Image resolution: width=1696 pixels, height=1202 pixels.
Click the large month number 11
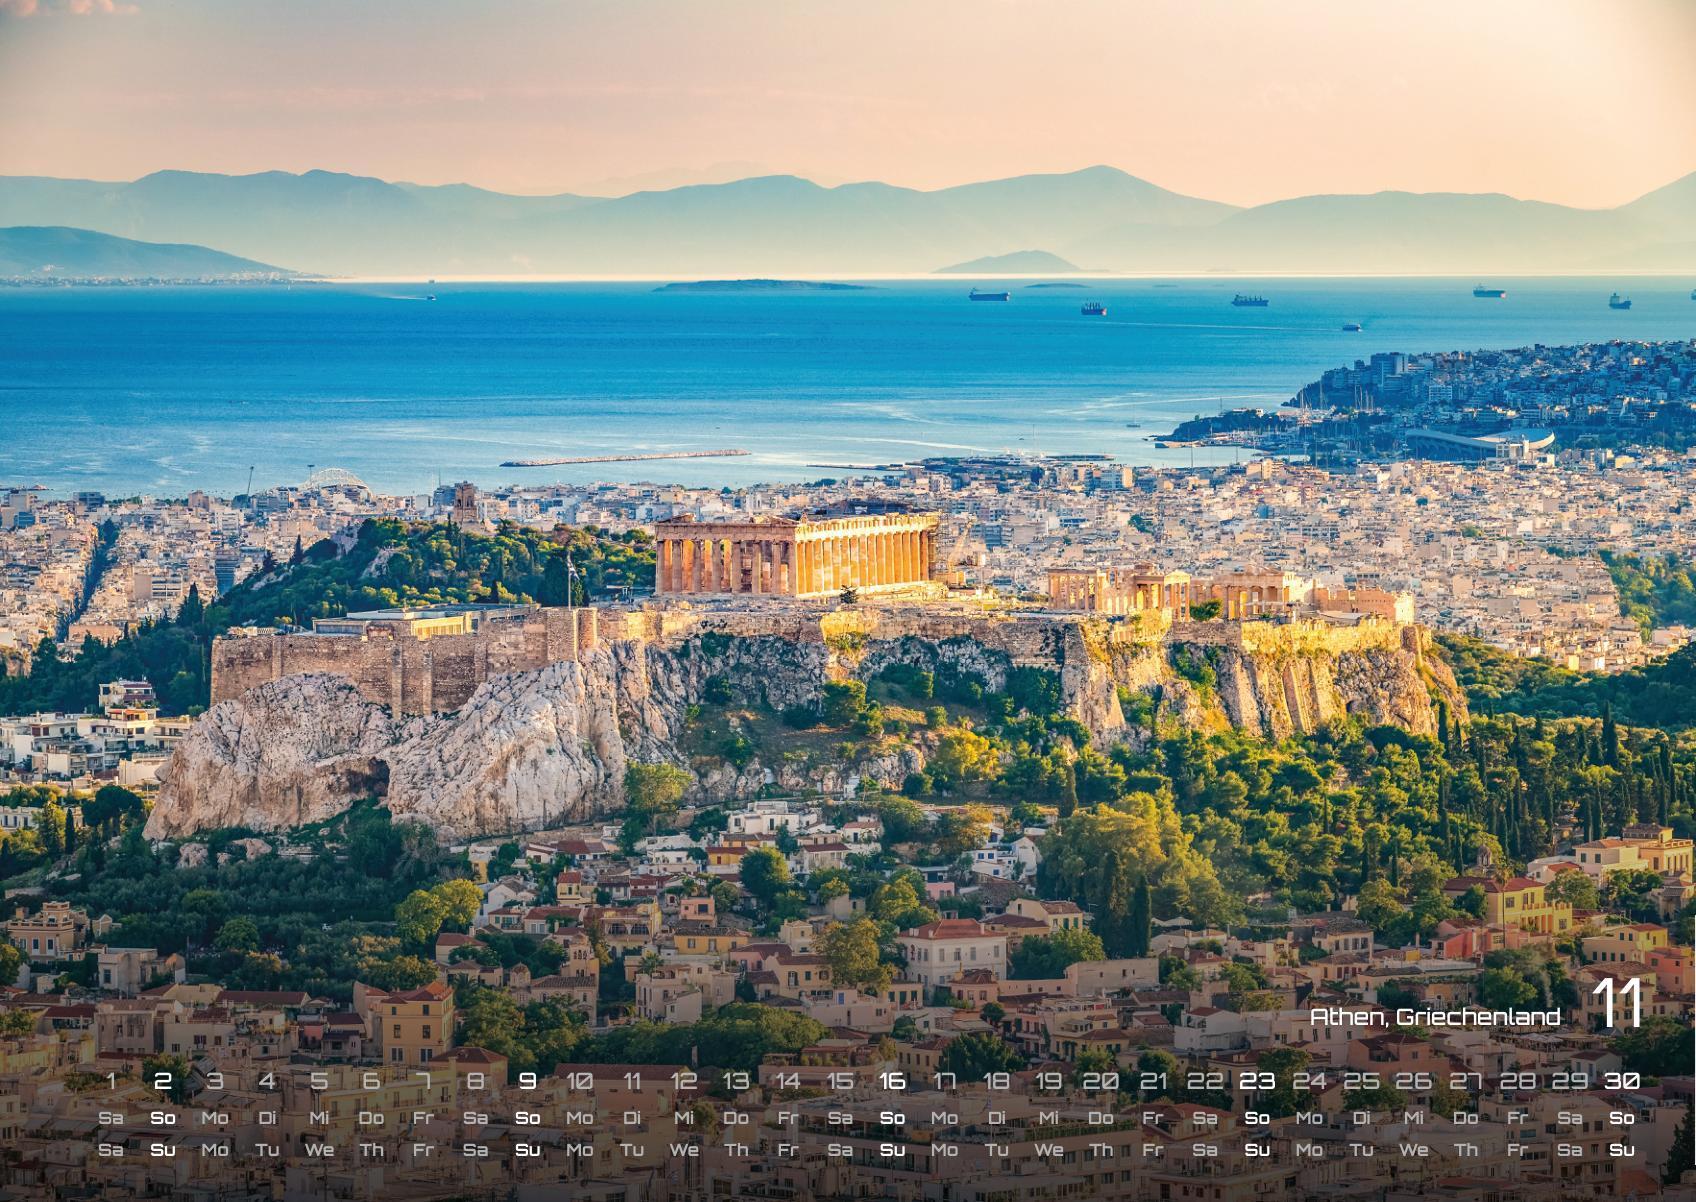pos(1617,1004)
